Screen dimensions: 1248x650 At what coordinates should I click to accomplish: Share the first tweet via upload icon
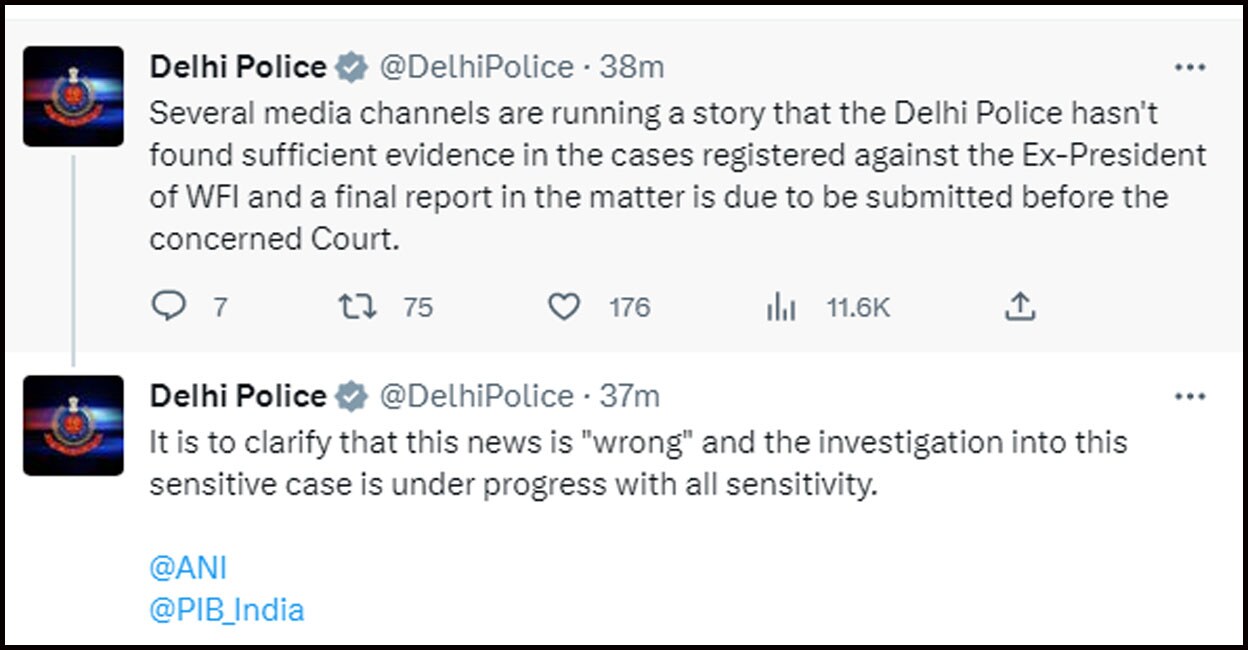[x=1019, y=307]
